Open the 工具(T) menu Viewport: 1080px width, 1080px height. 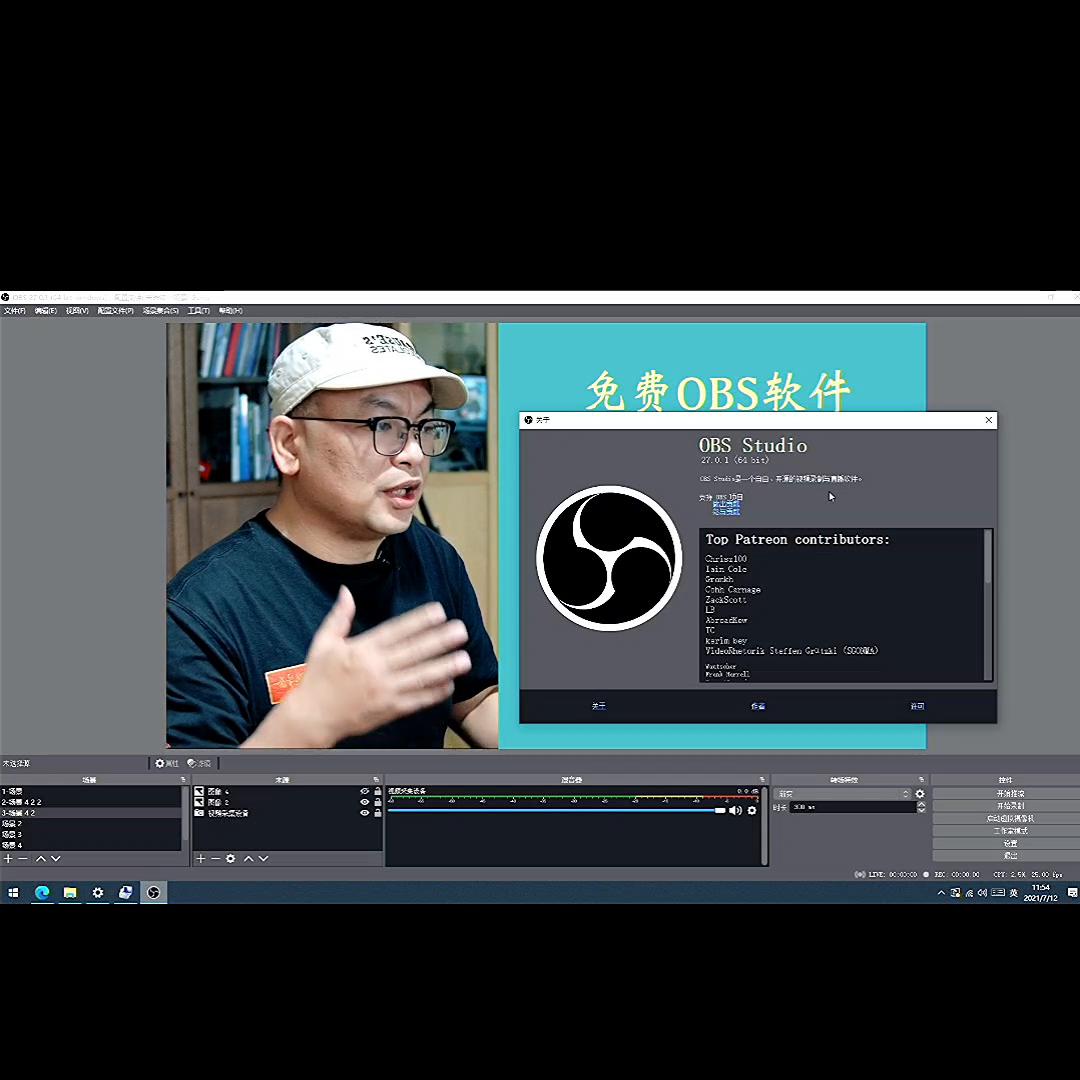tap(199, 310)
